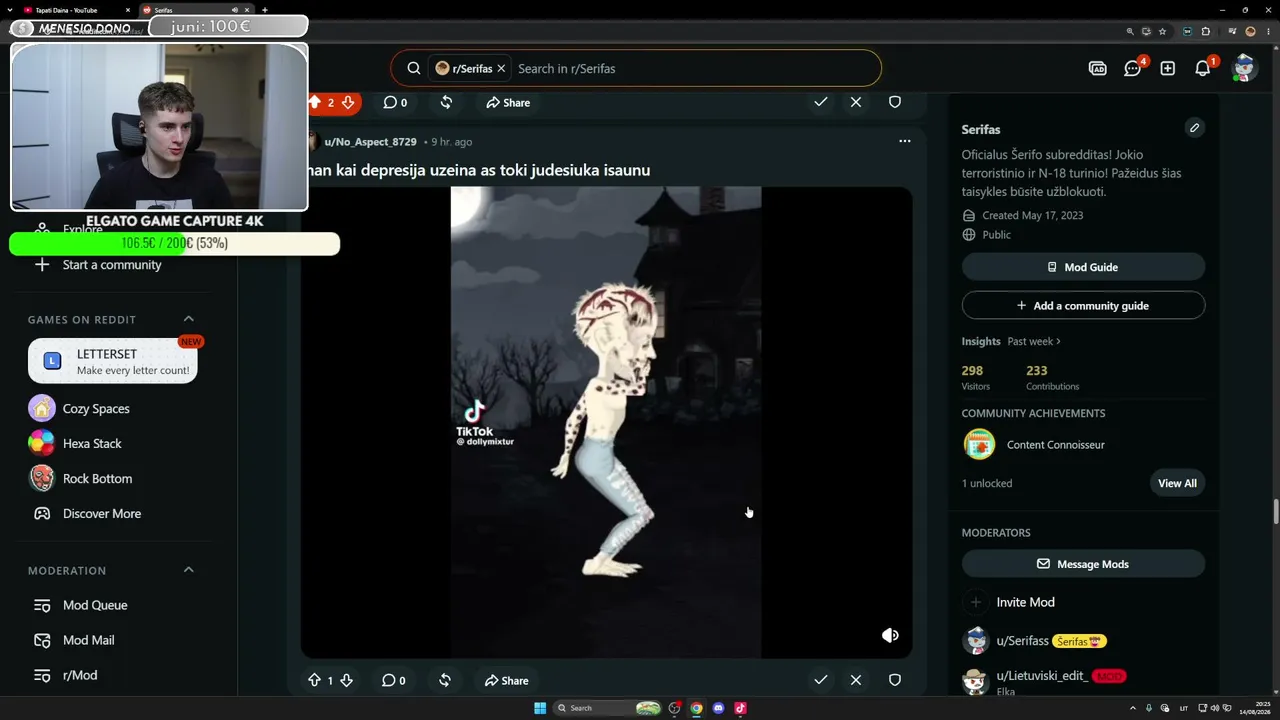Image resolution: width=1280 pixels, height=720 pixels.
Task: Open mod shield actions for the video post
Action: pos(895,680)
